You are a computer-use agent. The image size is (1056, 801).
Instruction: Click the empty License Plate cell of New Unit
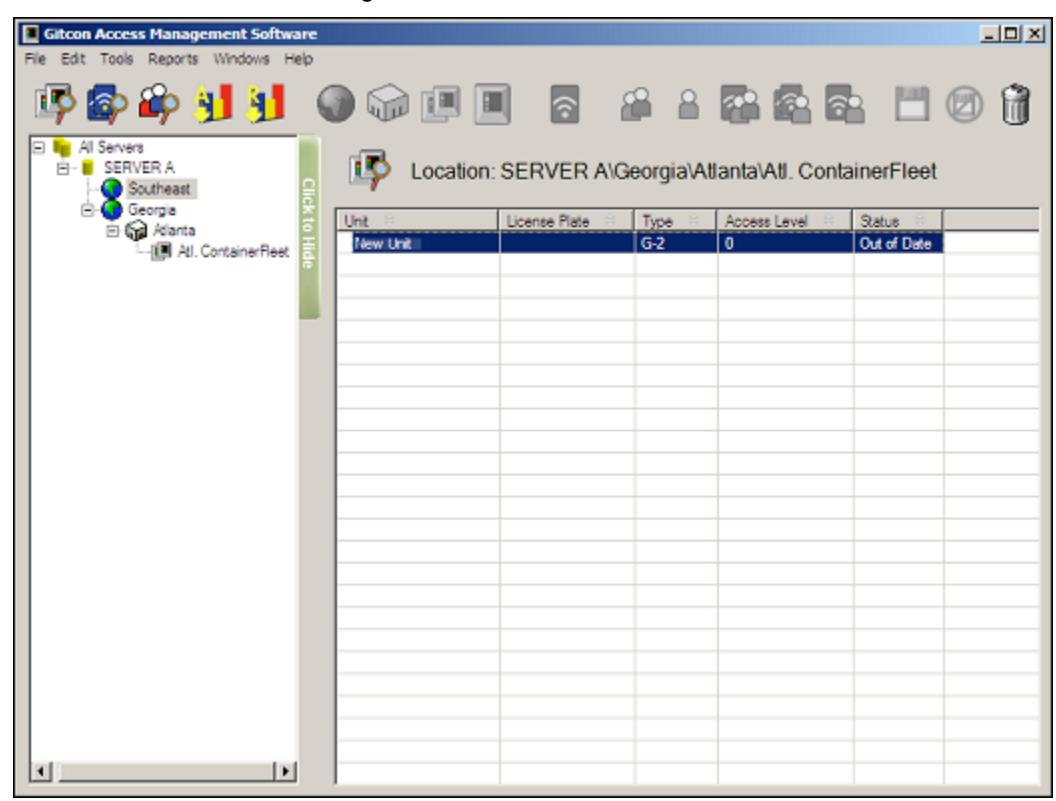pyautogui.click(x=567, y=243)
